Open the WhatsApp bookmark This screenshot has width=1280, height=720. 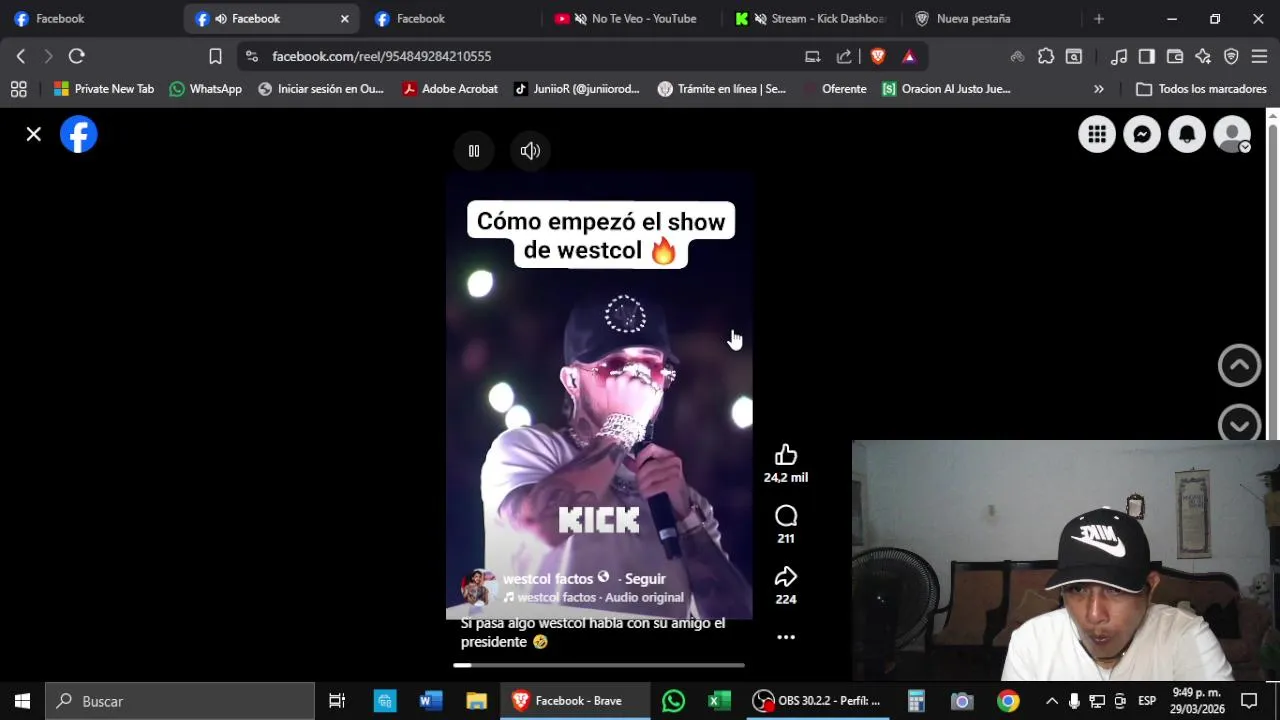[x=206, y=89]
